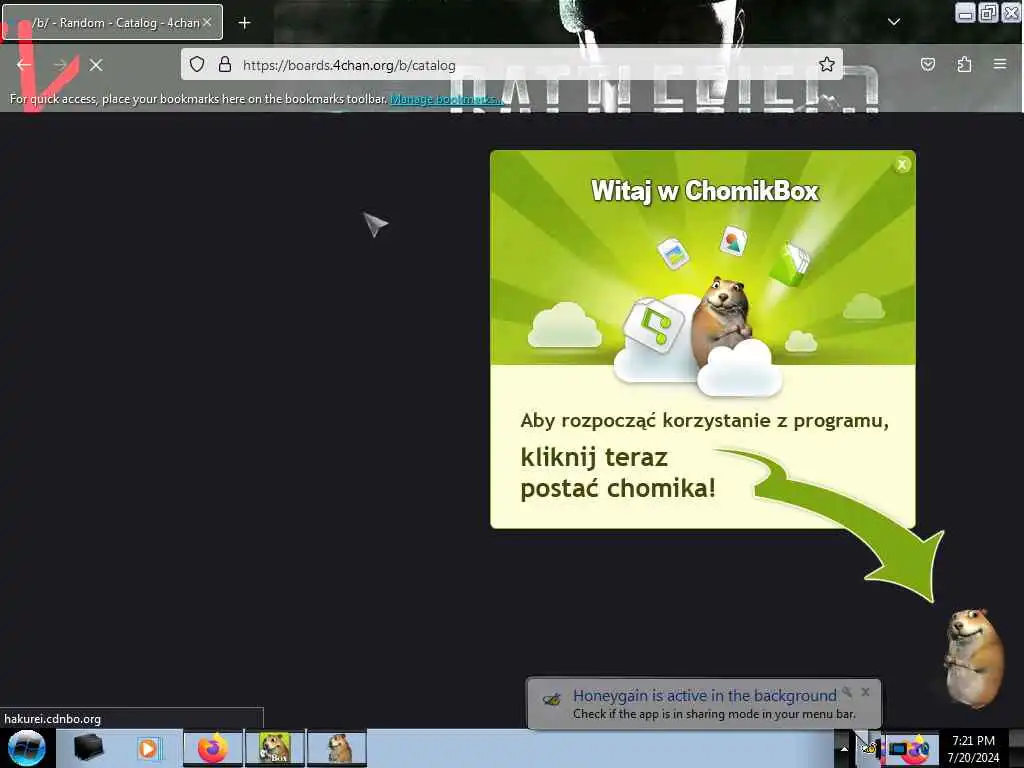This screenshot has width=1024, height=768.
Task: Click the hamster character on desktop
Action: (x=972, y=658)
